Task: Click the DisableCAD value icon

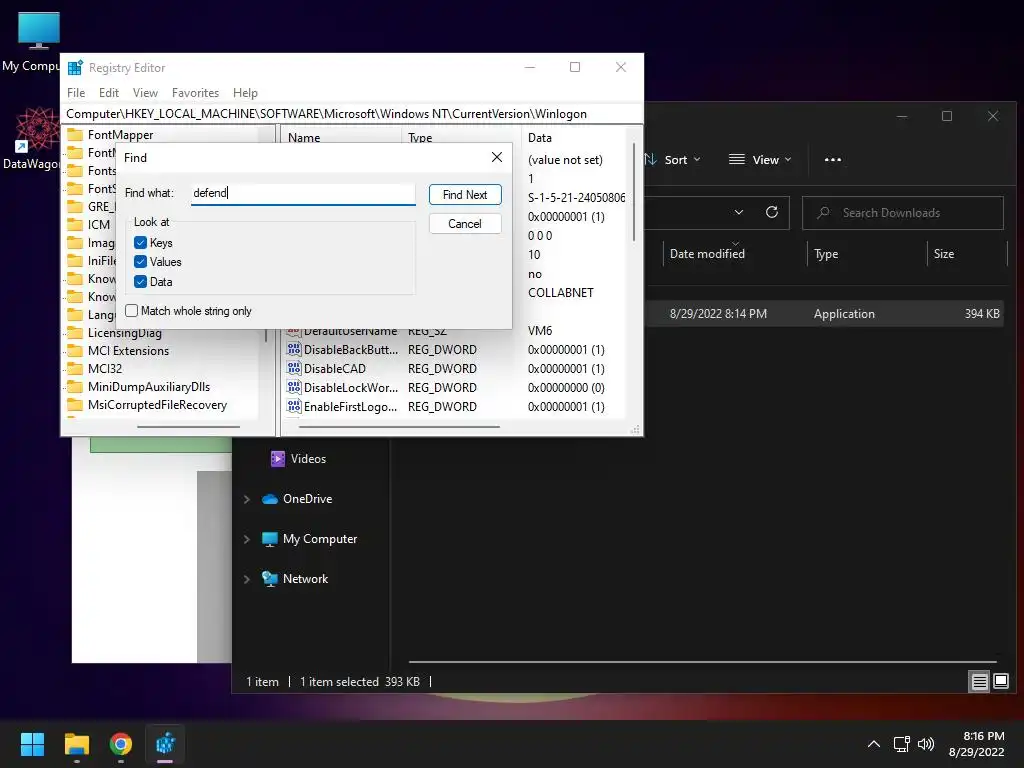Action: coord(294,368)
